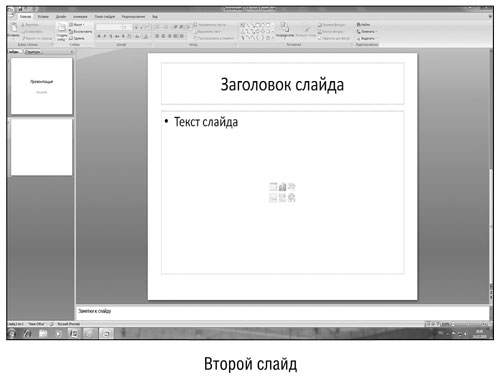Select the second slide thumbnail
The height and width of the screenshot is (376, 500).
click(42, 147)
